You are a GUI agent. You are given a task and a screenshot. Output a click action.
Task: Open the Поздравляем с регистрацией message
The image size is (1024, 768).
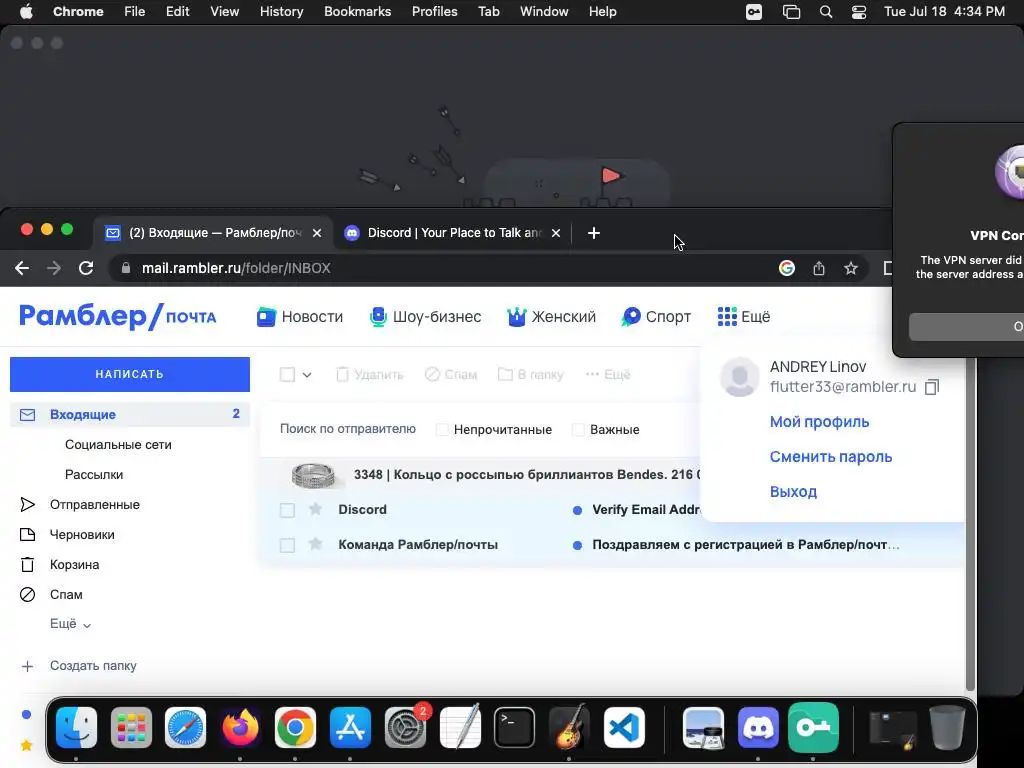coord(746,545)
